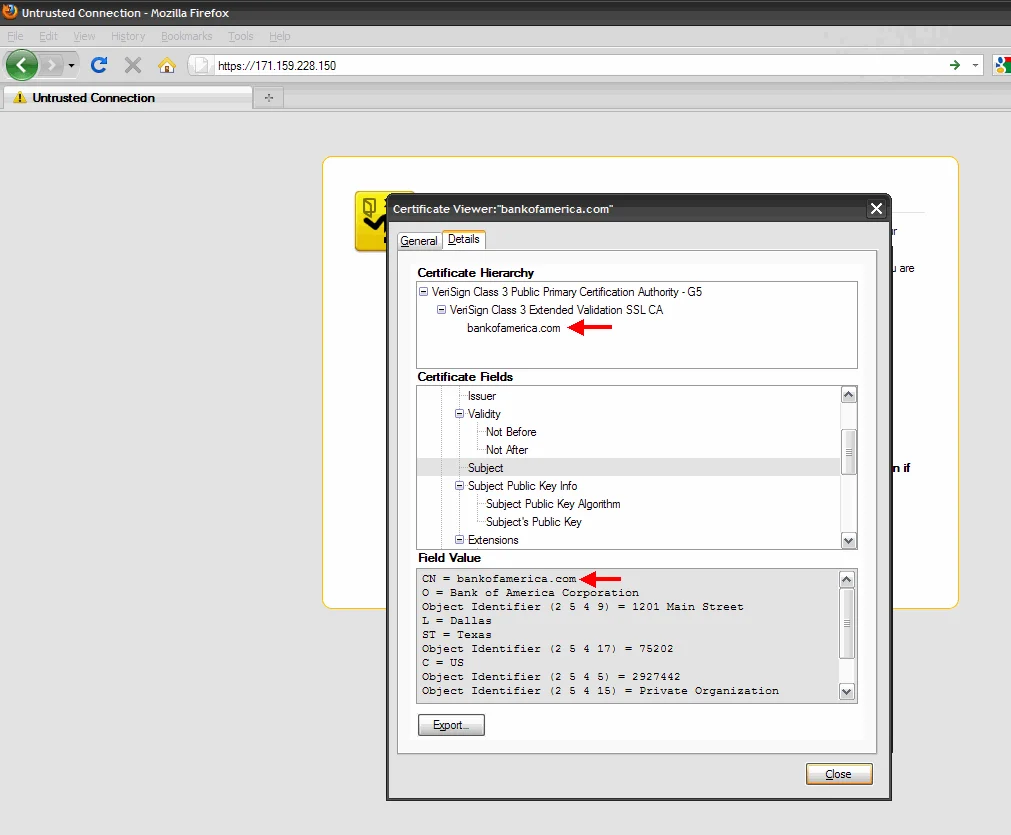This screenshot has width=1011, height=835.
Task: Open the File menu
Action: (15, 36)
